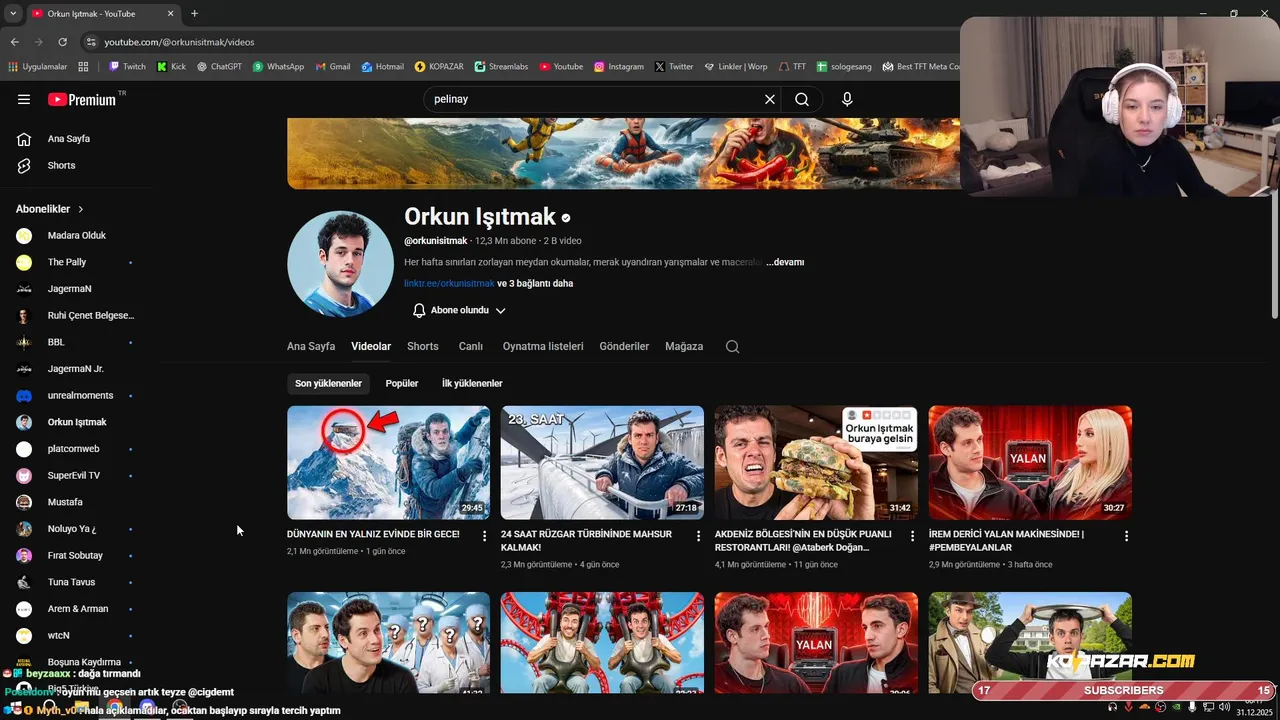Open Madara Olduk subscription
The image size is (1280, 720).
point(76,236)
